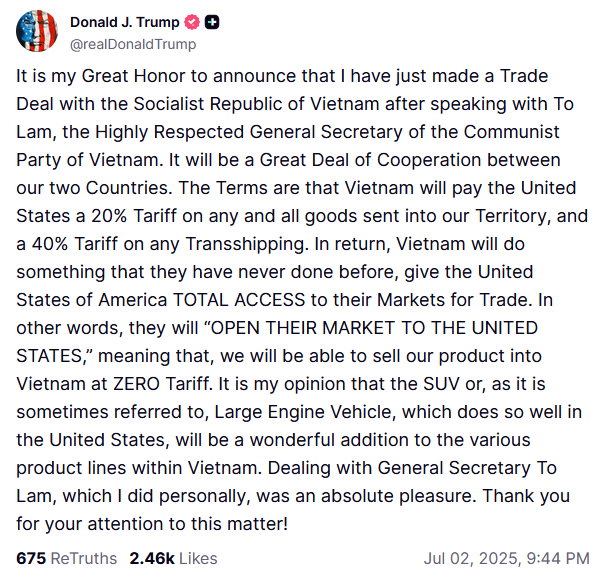Click the Likes label
This screenshot has height=582, width=597.
[x=198, y=558]
